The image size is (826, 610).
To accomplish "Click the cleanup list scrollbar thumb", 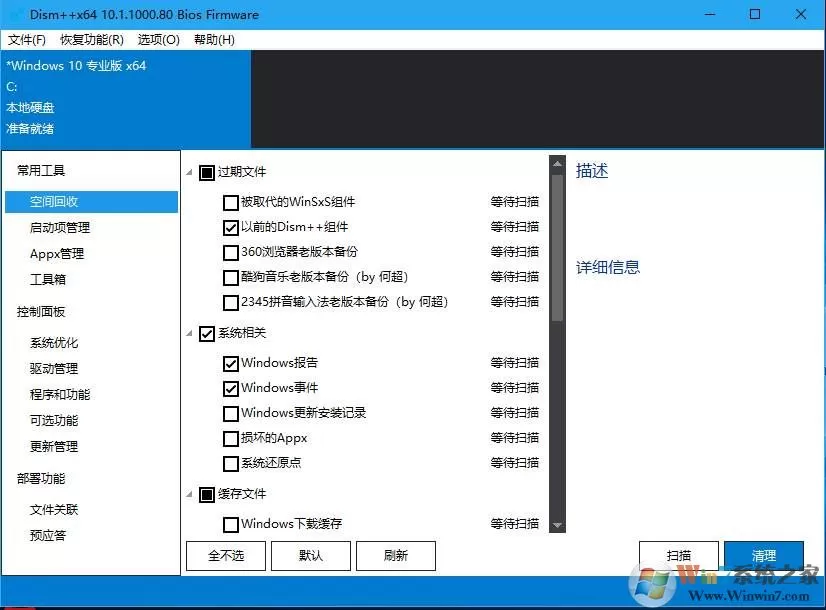I will 557,248.
